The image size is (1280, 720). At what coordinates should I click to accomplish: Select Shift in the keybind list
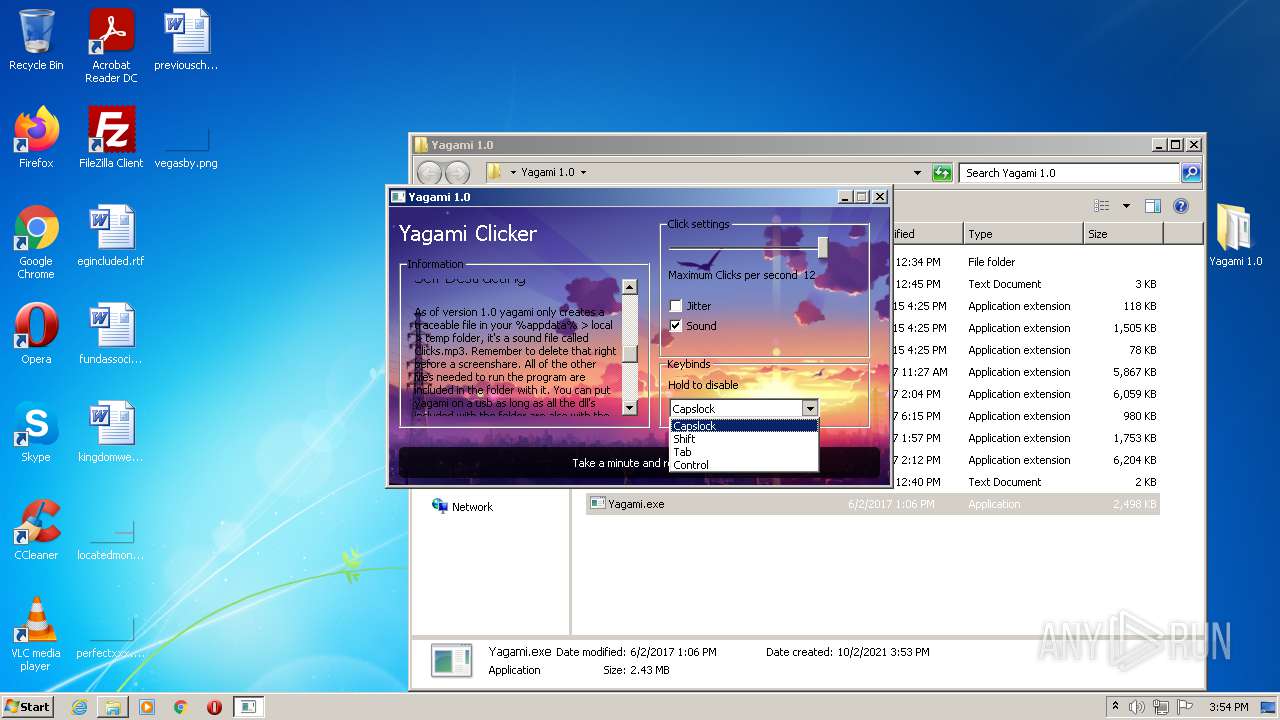click(x=743, y=439)
